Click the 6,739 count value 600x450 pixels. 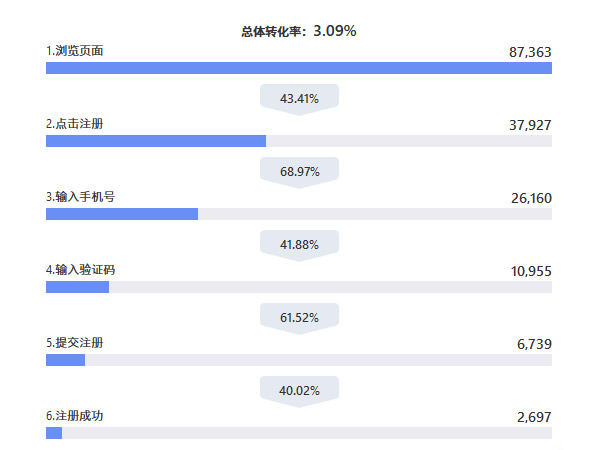click(x=534, y=344)
